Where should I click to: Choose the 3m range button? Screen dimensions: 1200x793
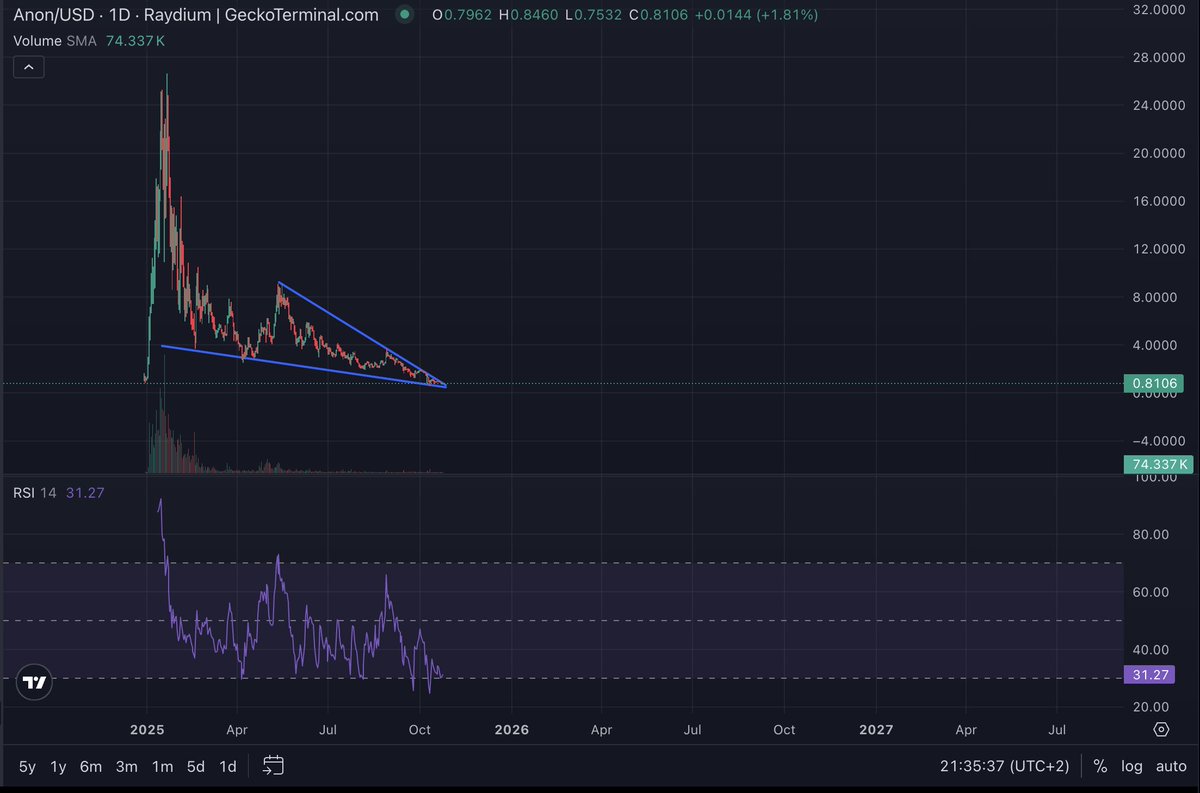126,766
